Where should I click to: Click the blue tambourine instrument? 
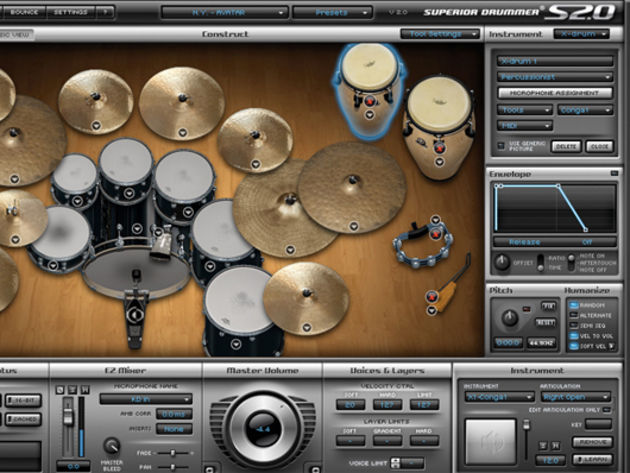[x=423, y=246]
